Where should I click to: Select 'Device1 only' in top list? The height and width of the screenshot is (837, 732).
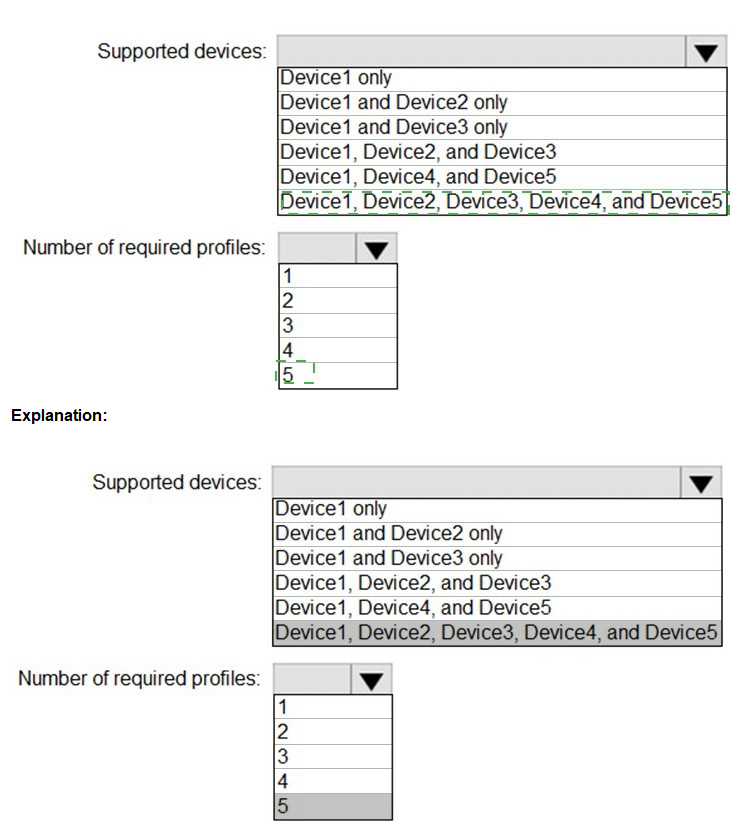[x=336, y=77]
